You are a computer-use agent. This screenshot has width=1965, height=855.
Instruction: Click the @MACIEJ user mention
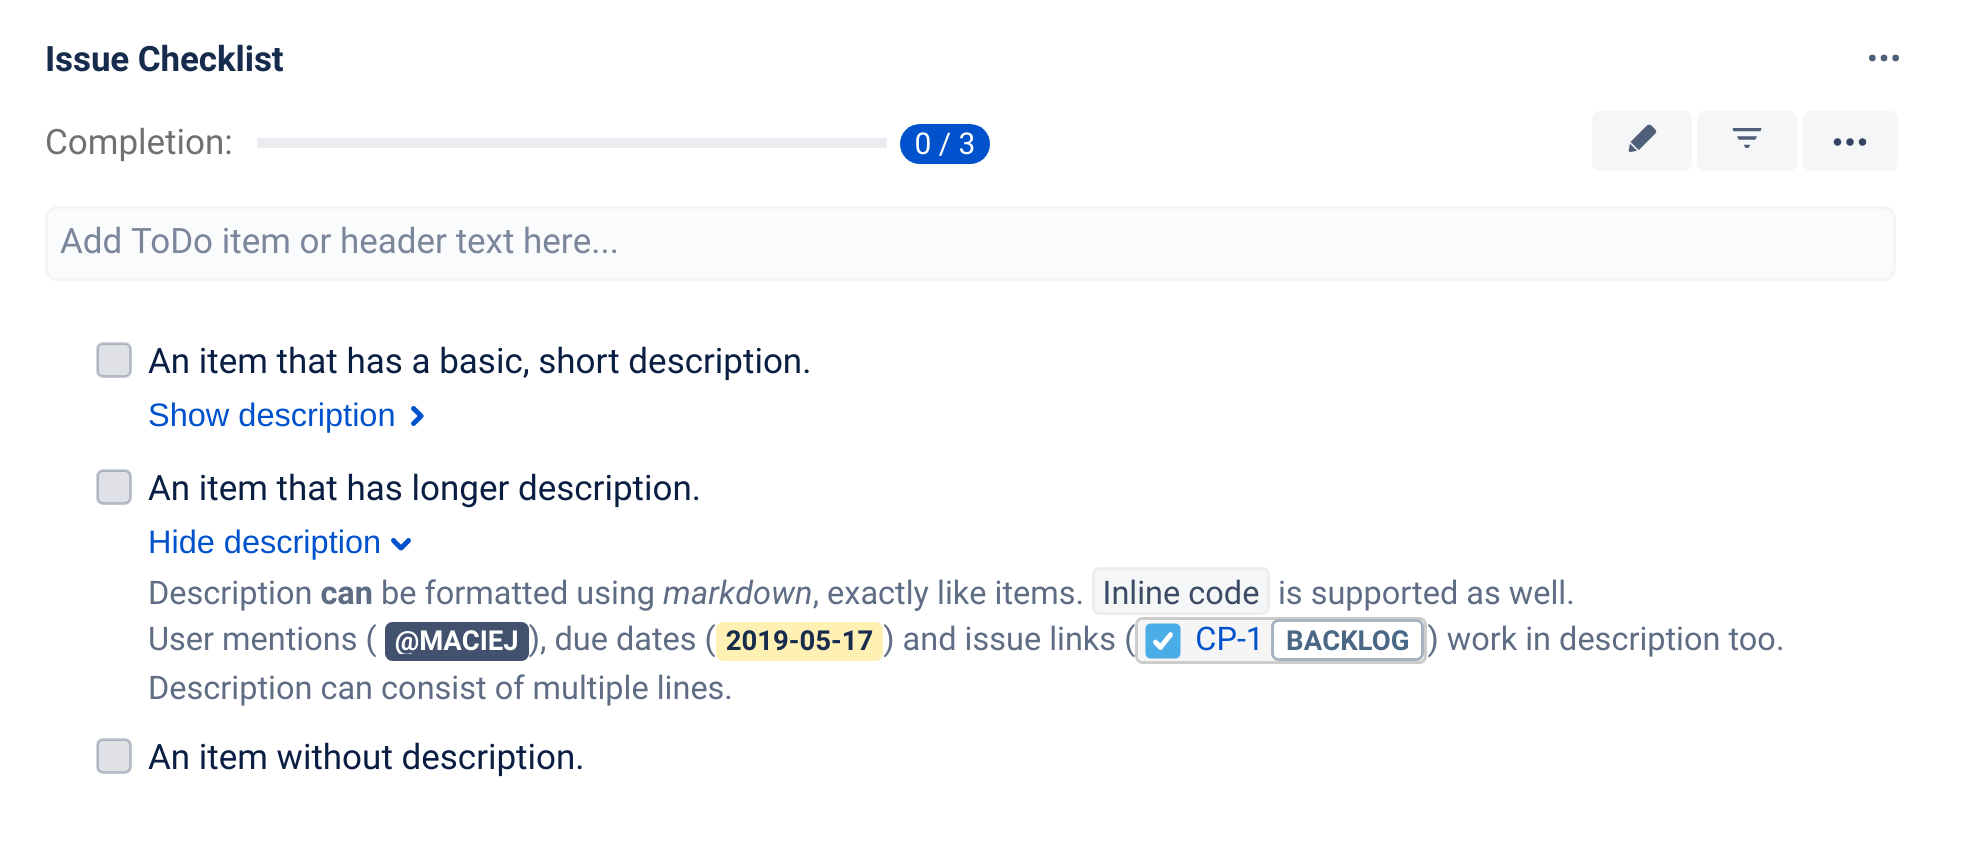[456, 641]
